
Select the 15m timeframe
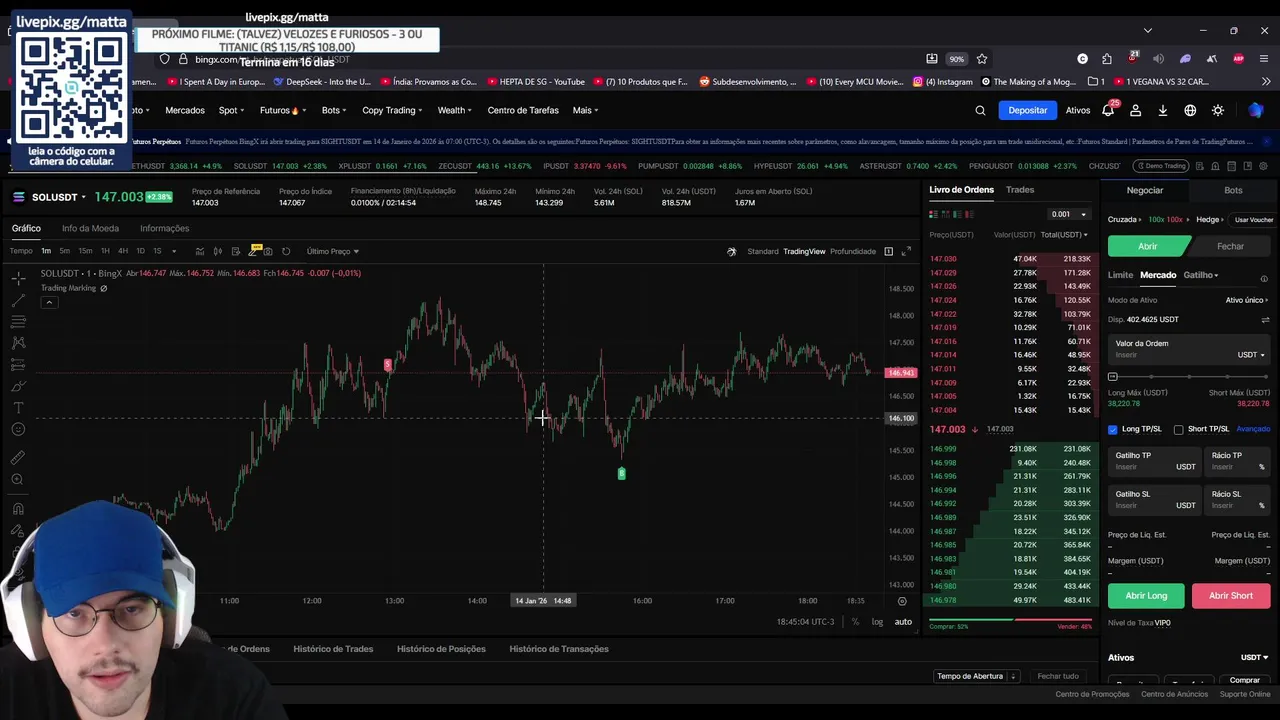point(85,251)
